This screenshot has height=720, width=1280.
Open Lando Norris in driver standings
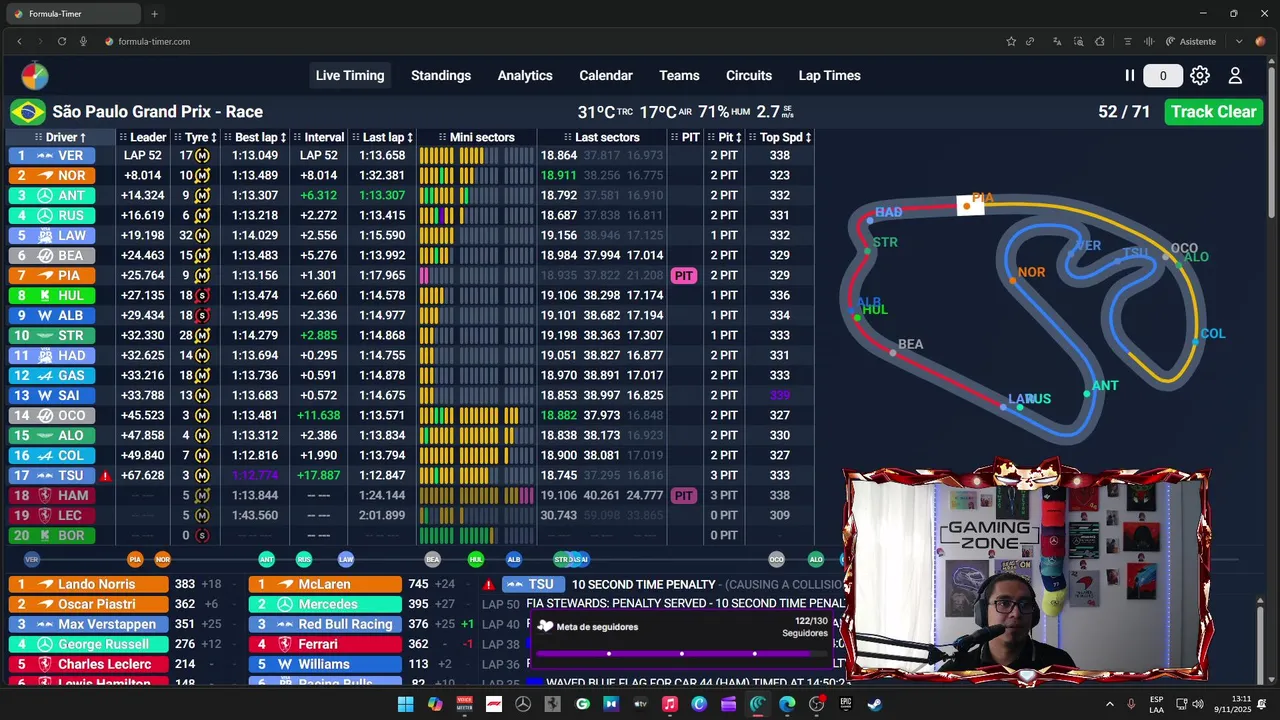click(88, 584)
